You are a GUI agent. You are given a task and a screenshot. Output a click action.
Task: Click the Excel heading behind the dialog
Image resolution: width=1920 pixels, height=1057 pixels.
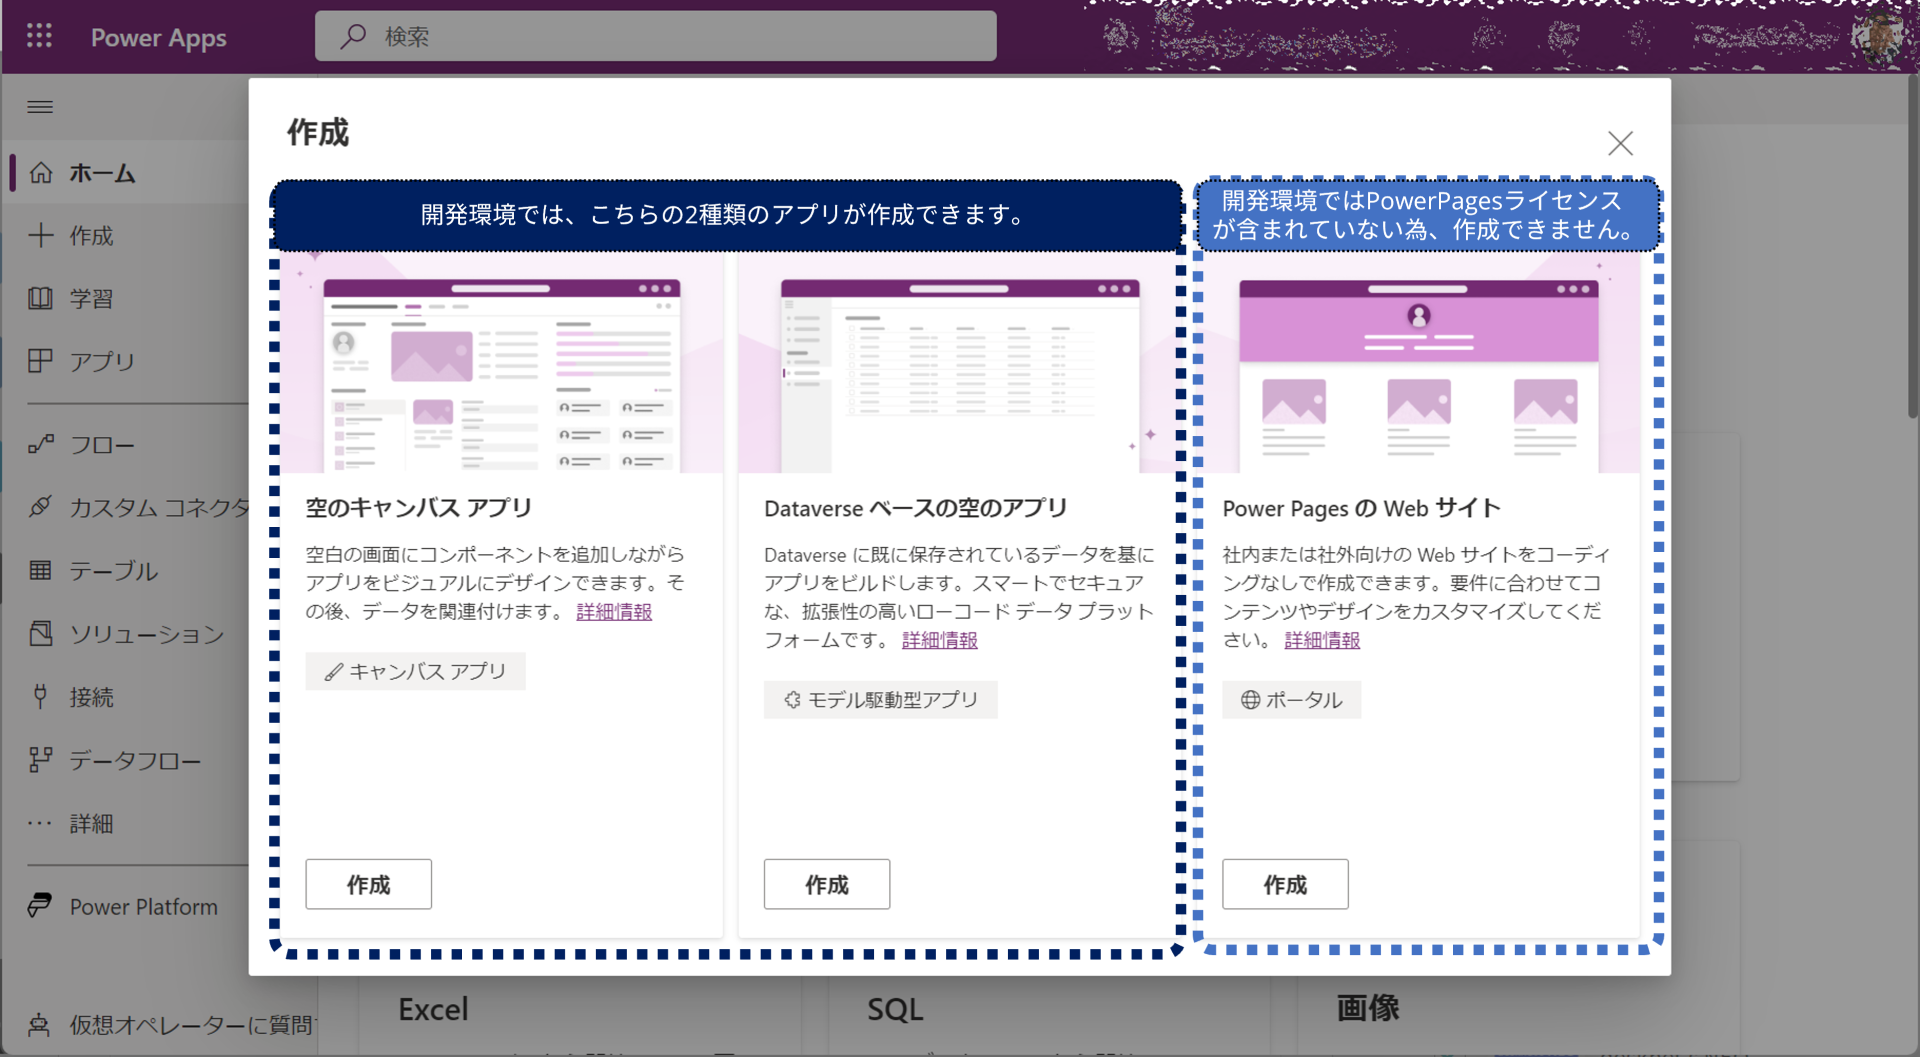tap(433, 1009)
